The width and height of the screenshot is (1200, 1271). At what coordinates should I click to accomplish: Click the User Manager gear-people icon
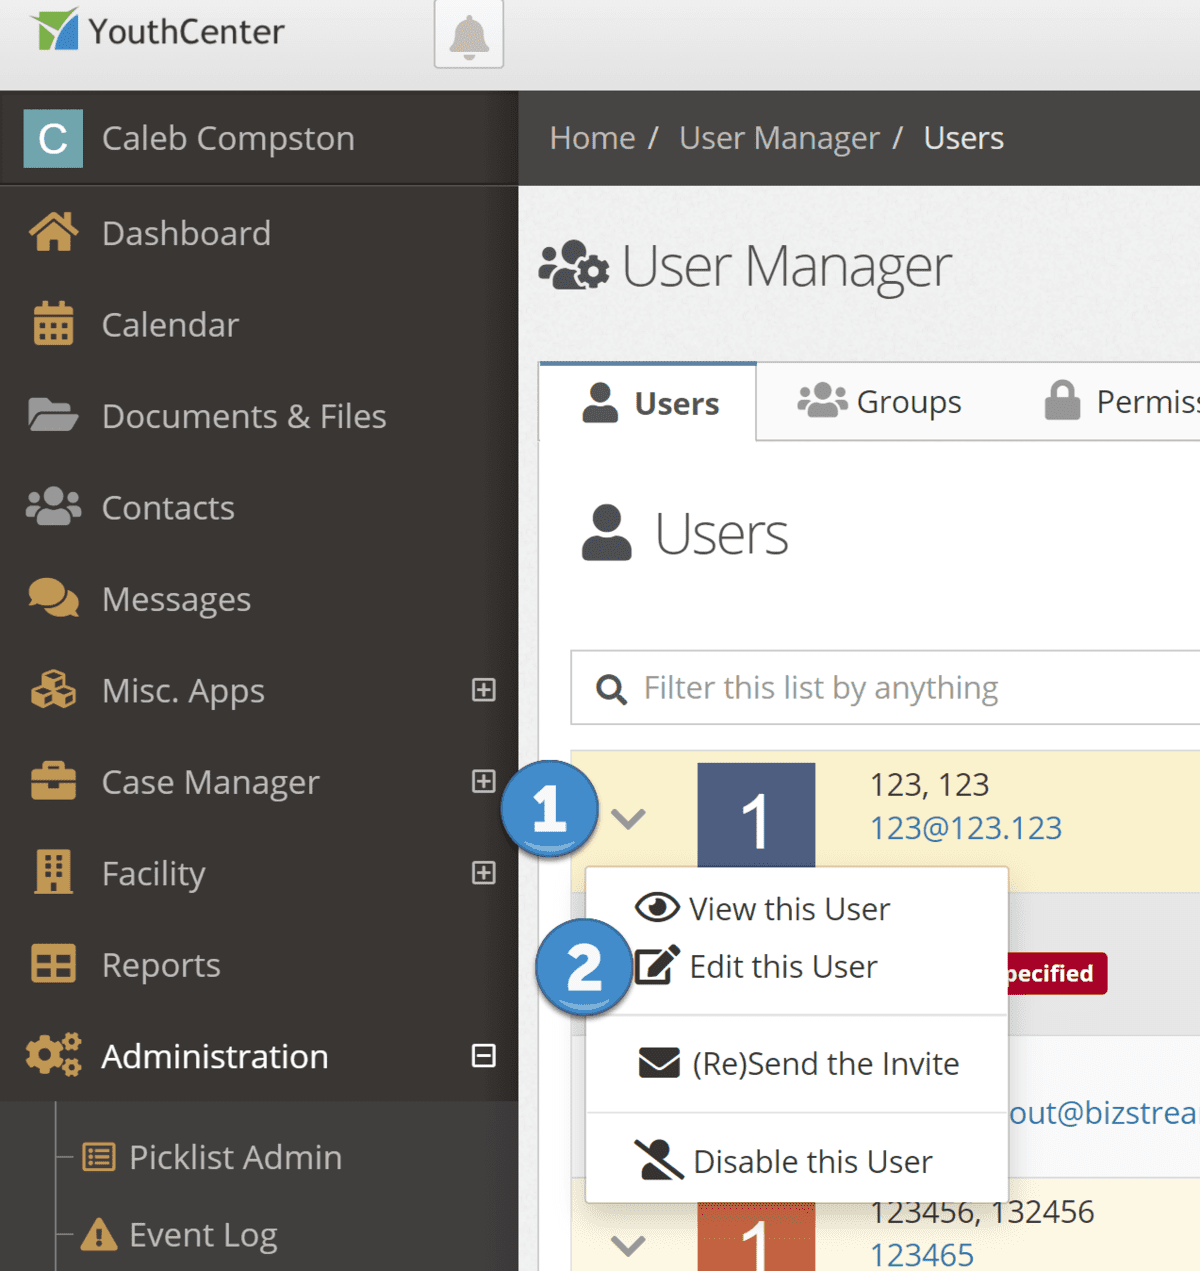click(572, 266)
